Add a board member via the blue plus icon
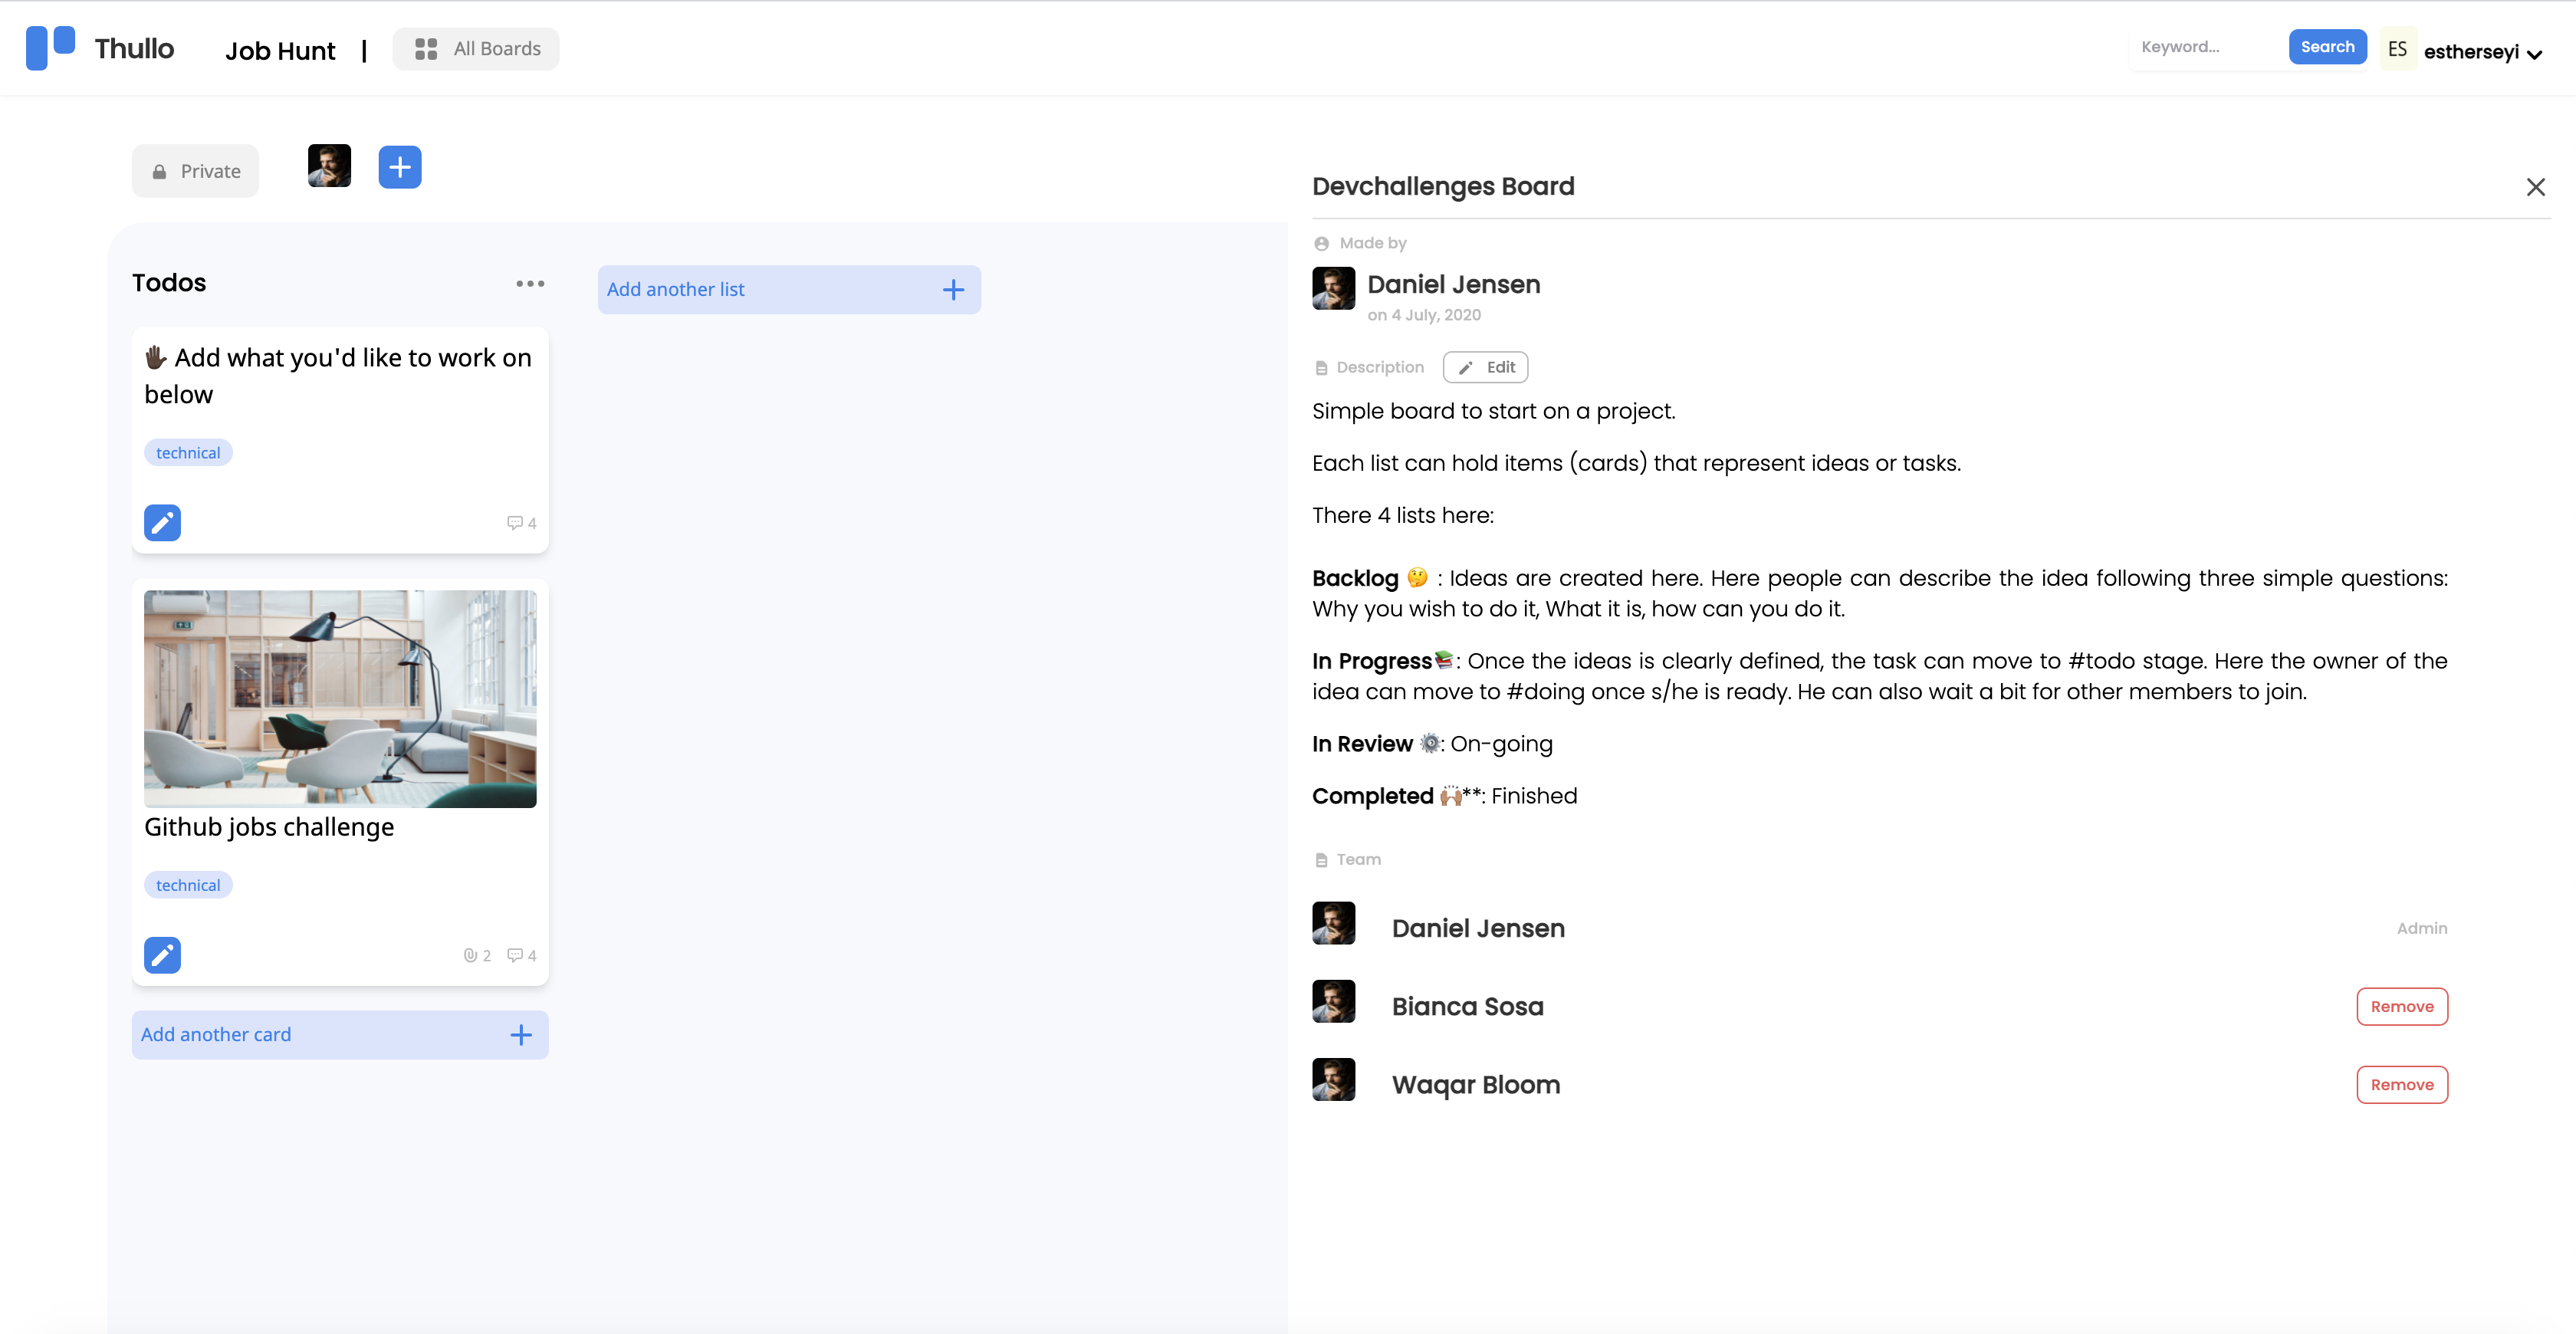Viewport: 2576px width, 1334px height. point(400,167)
